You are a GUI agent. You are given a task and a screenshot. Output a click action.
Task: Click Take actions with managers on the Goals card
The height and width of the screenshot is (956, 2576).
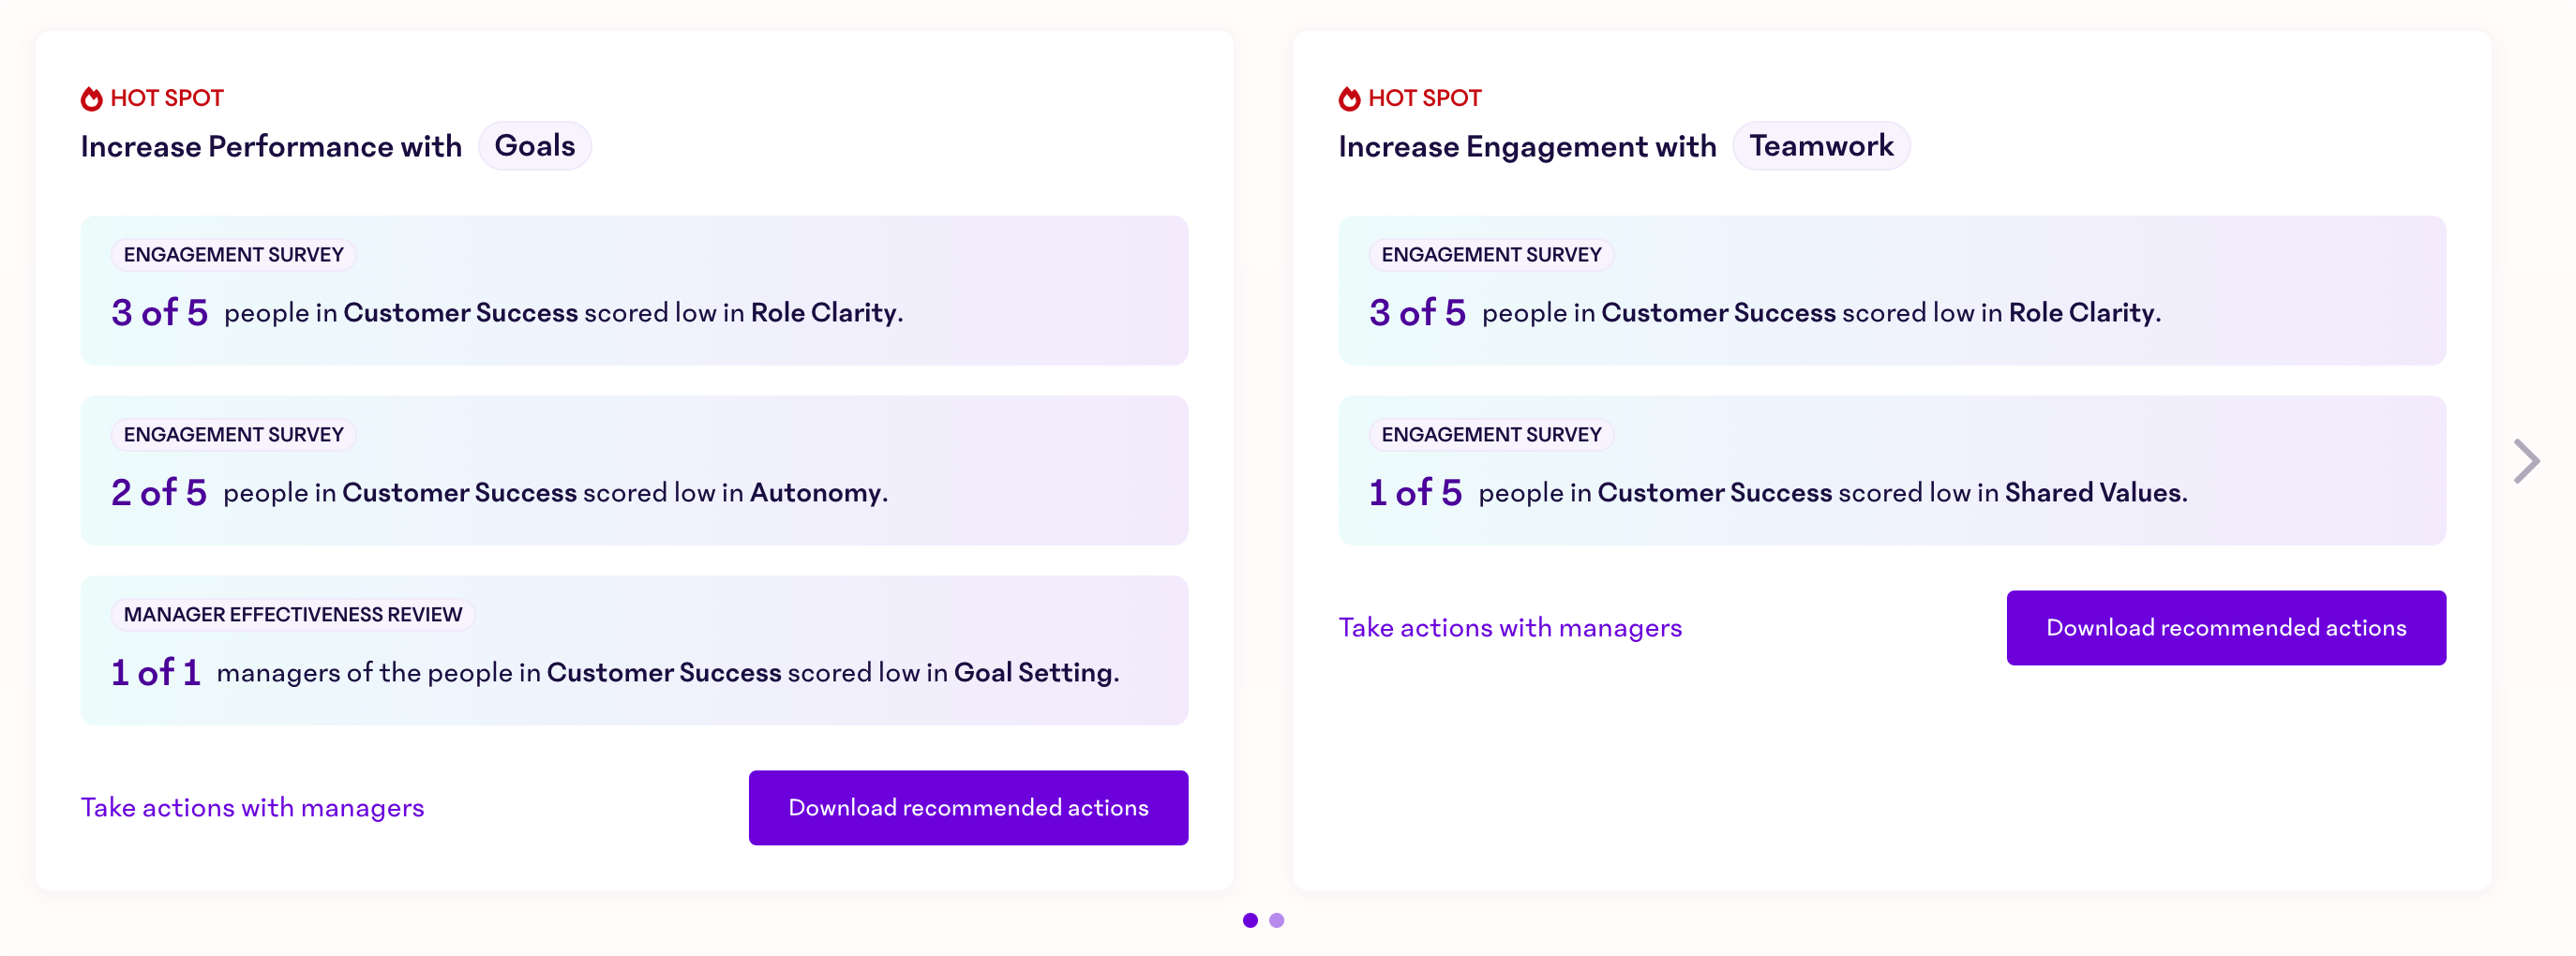(252, 807)
